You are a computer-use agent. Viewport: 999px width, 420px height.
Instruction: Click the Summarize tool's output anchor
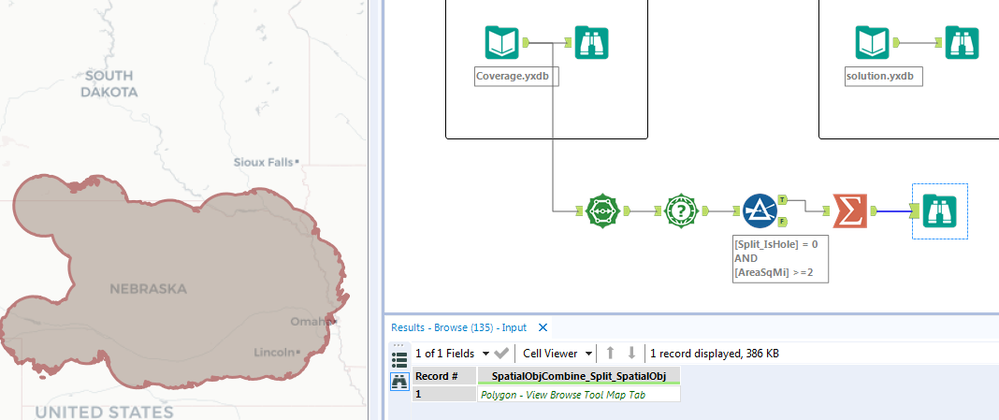click(x=875, y=211)
